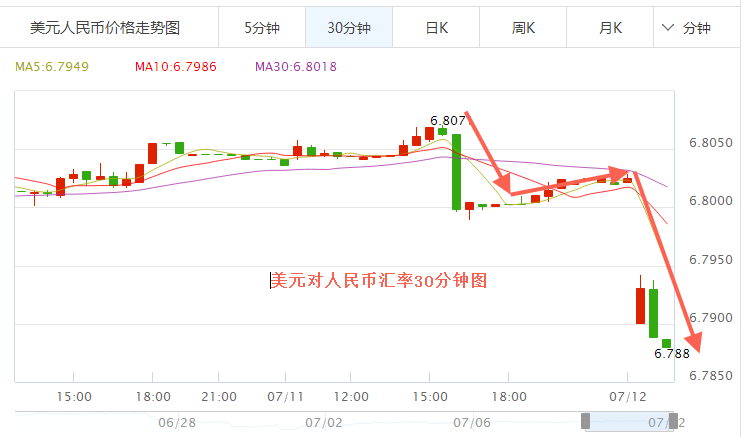
Task: Click the 6.788 low price label
Action: tap(672, 354)
